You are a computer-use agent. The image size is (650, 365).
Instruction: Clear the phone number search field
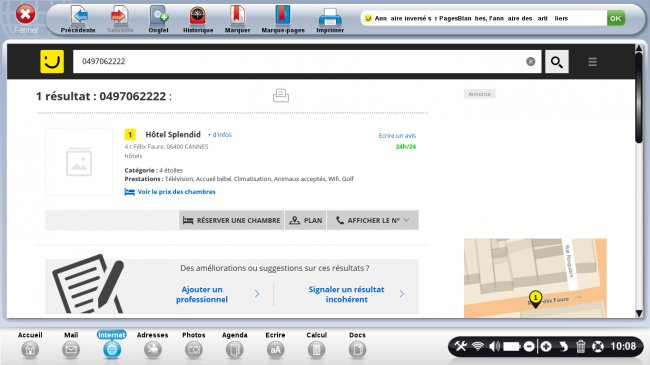tap(530, 62)
